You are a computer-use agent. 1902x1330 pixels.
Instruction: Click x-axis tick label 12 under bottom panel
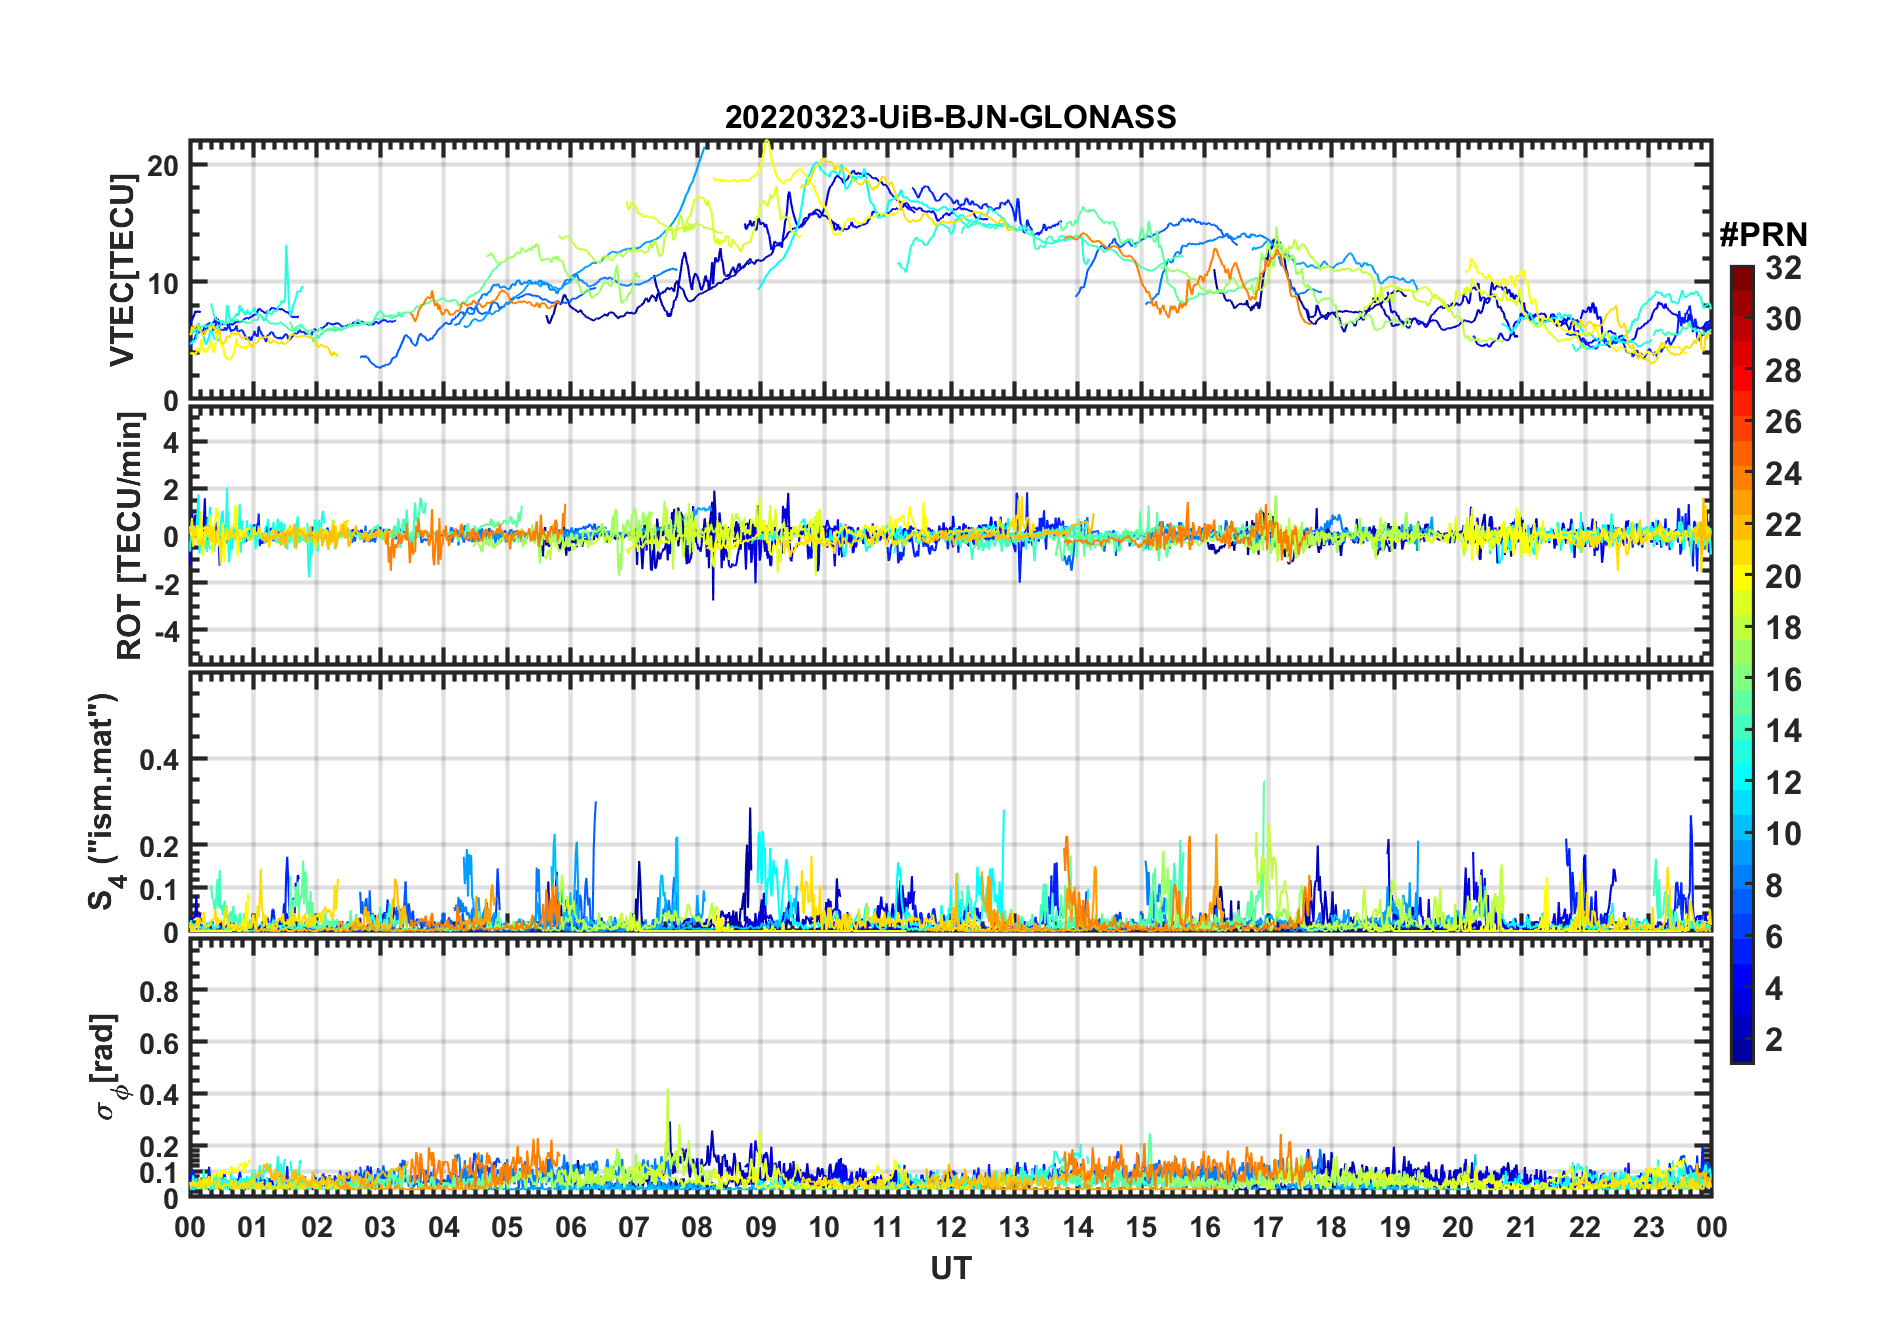pyautogui.click(x=950, y=1228)
